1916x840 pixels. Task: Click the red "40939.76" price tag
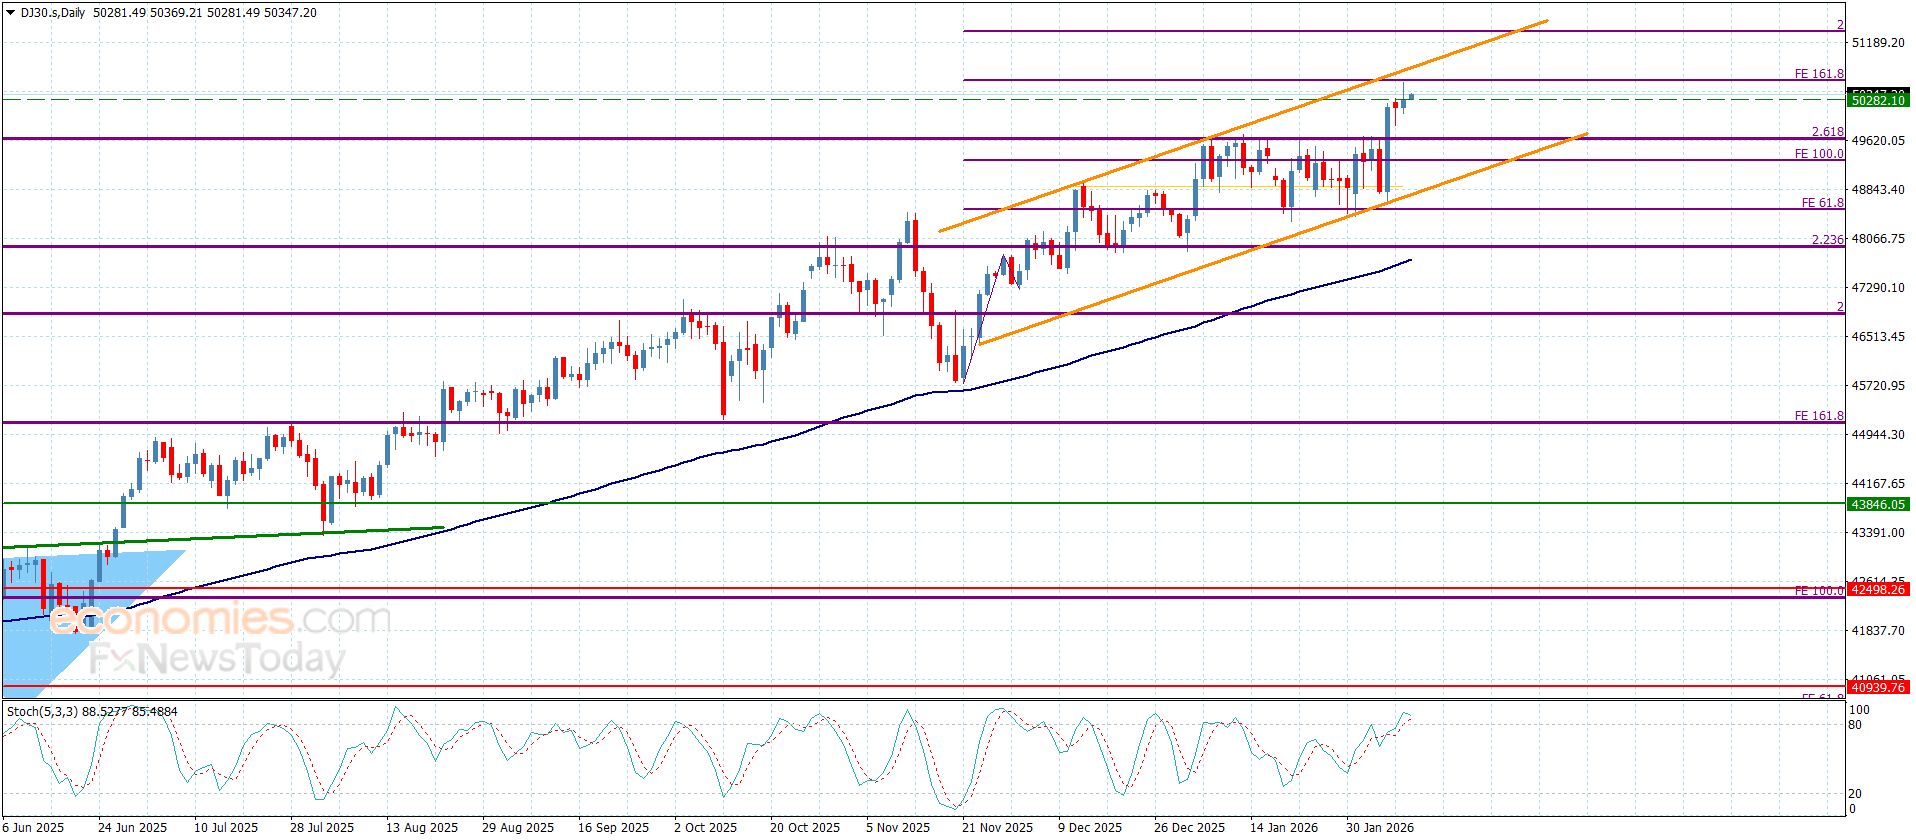(x=1879, y=688)
